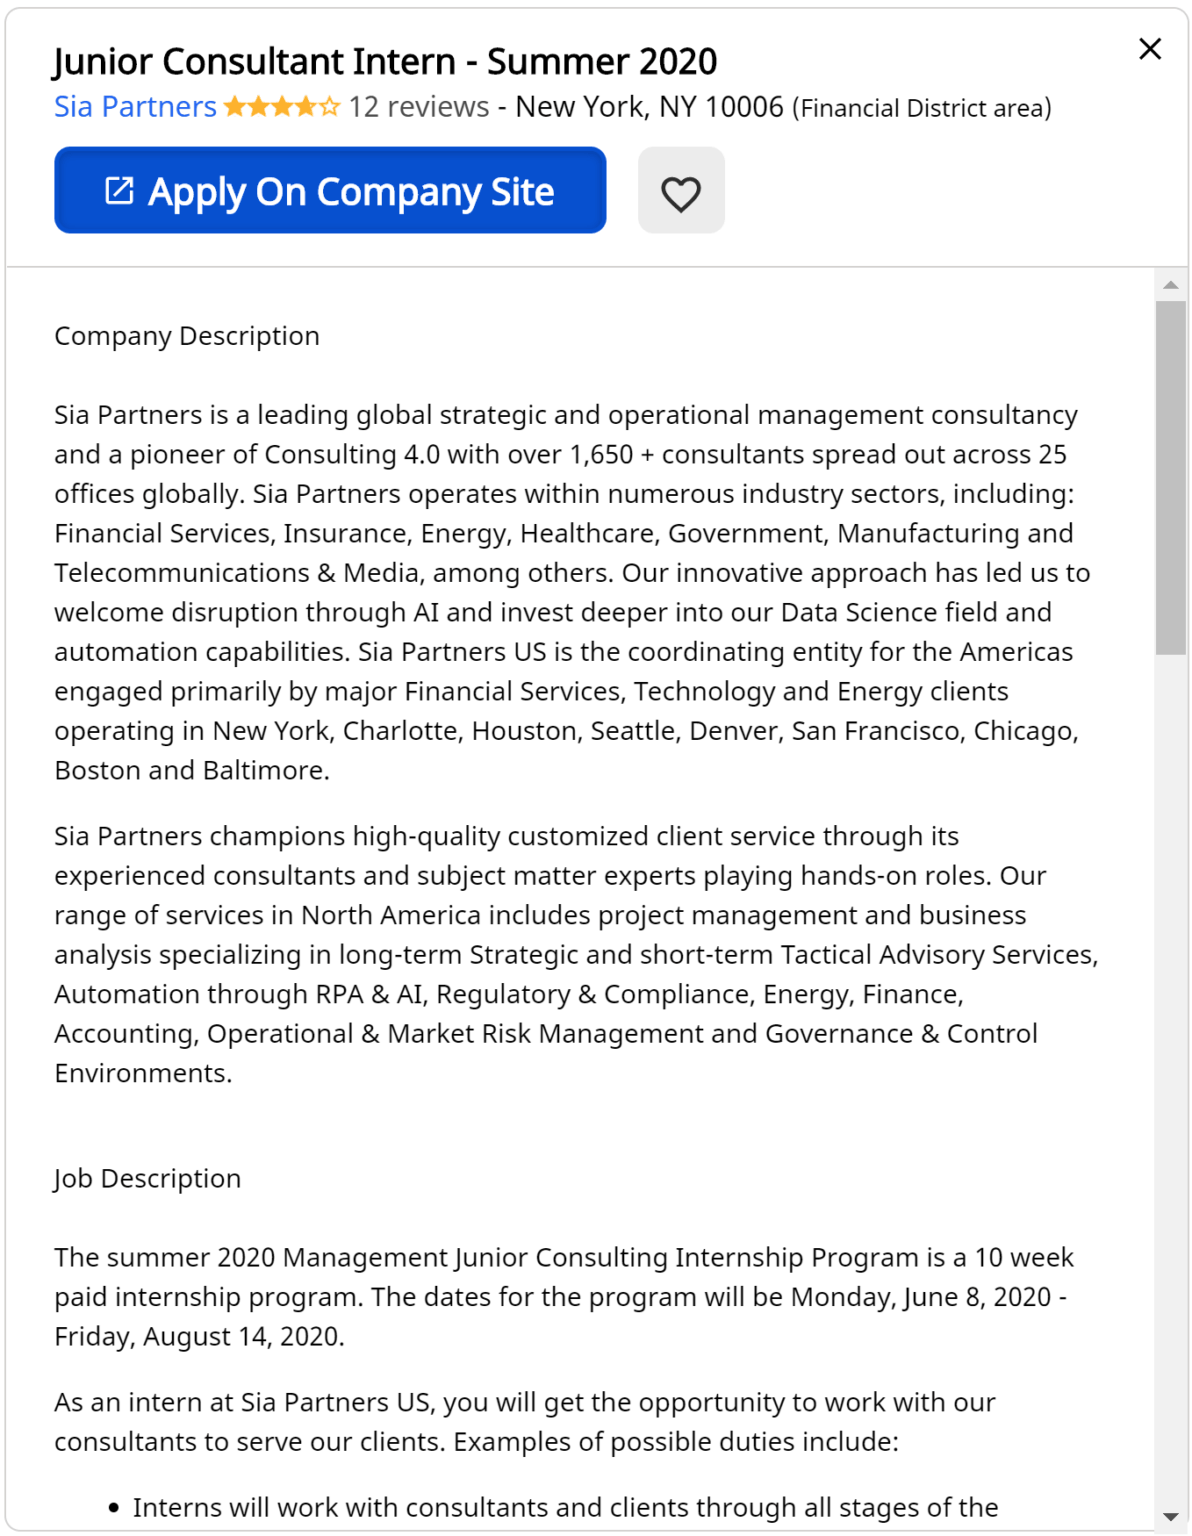This screenshot has height=1536, width=1192.
Task: Save this job with the heart icon
Action: coord(681,191)
